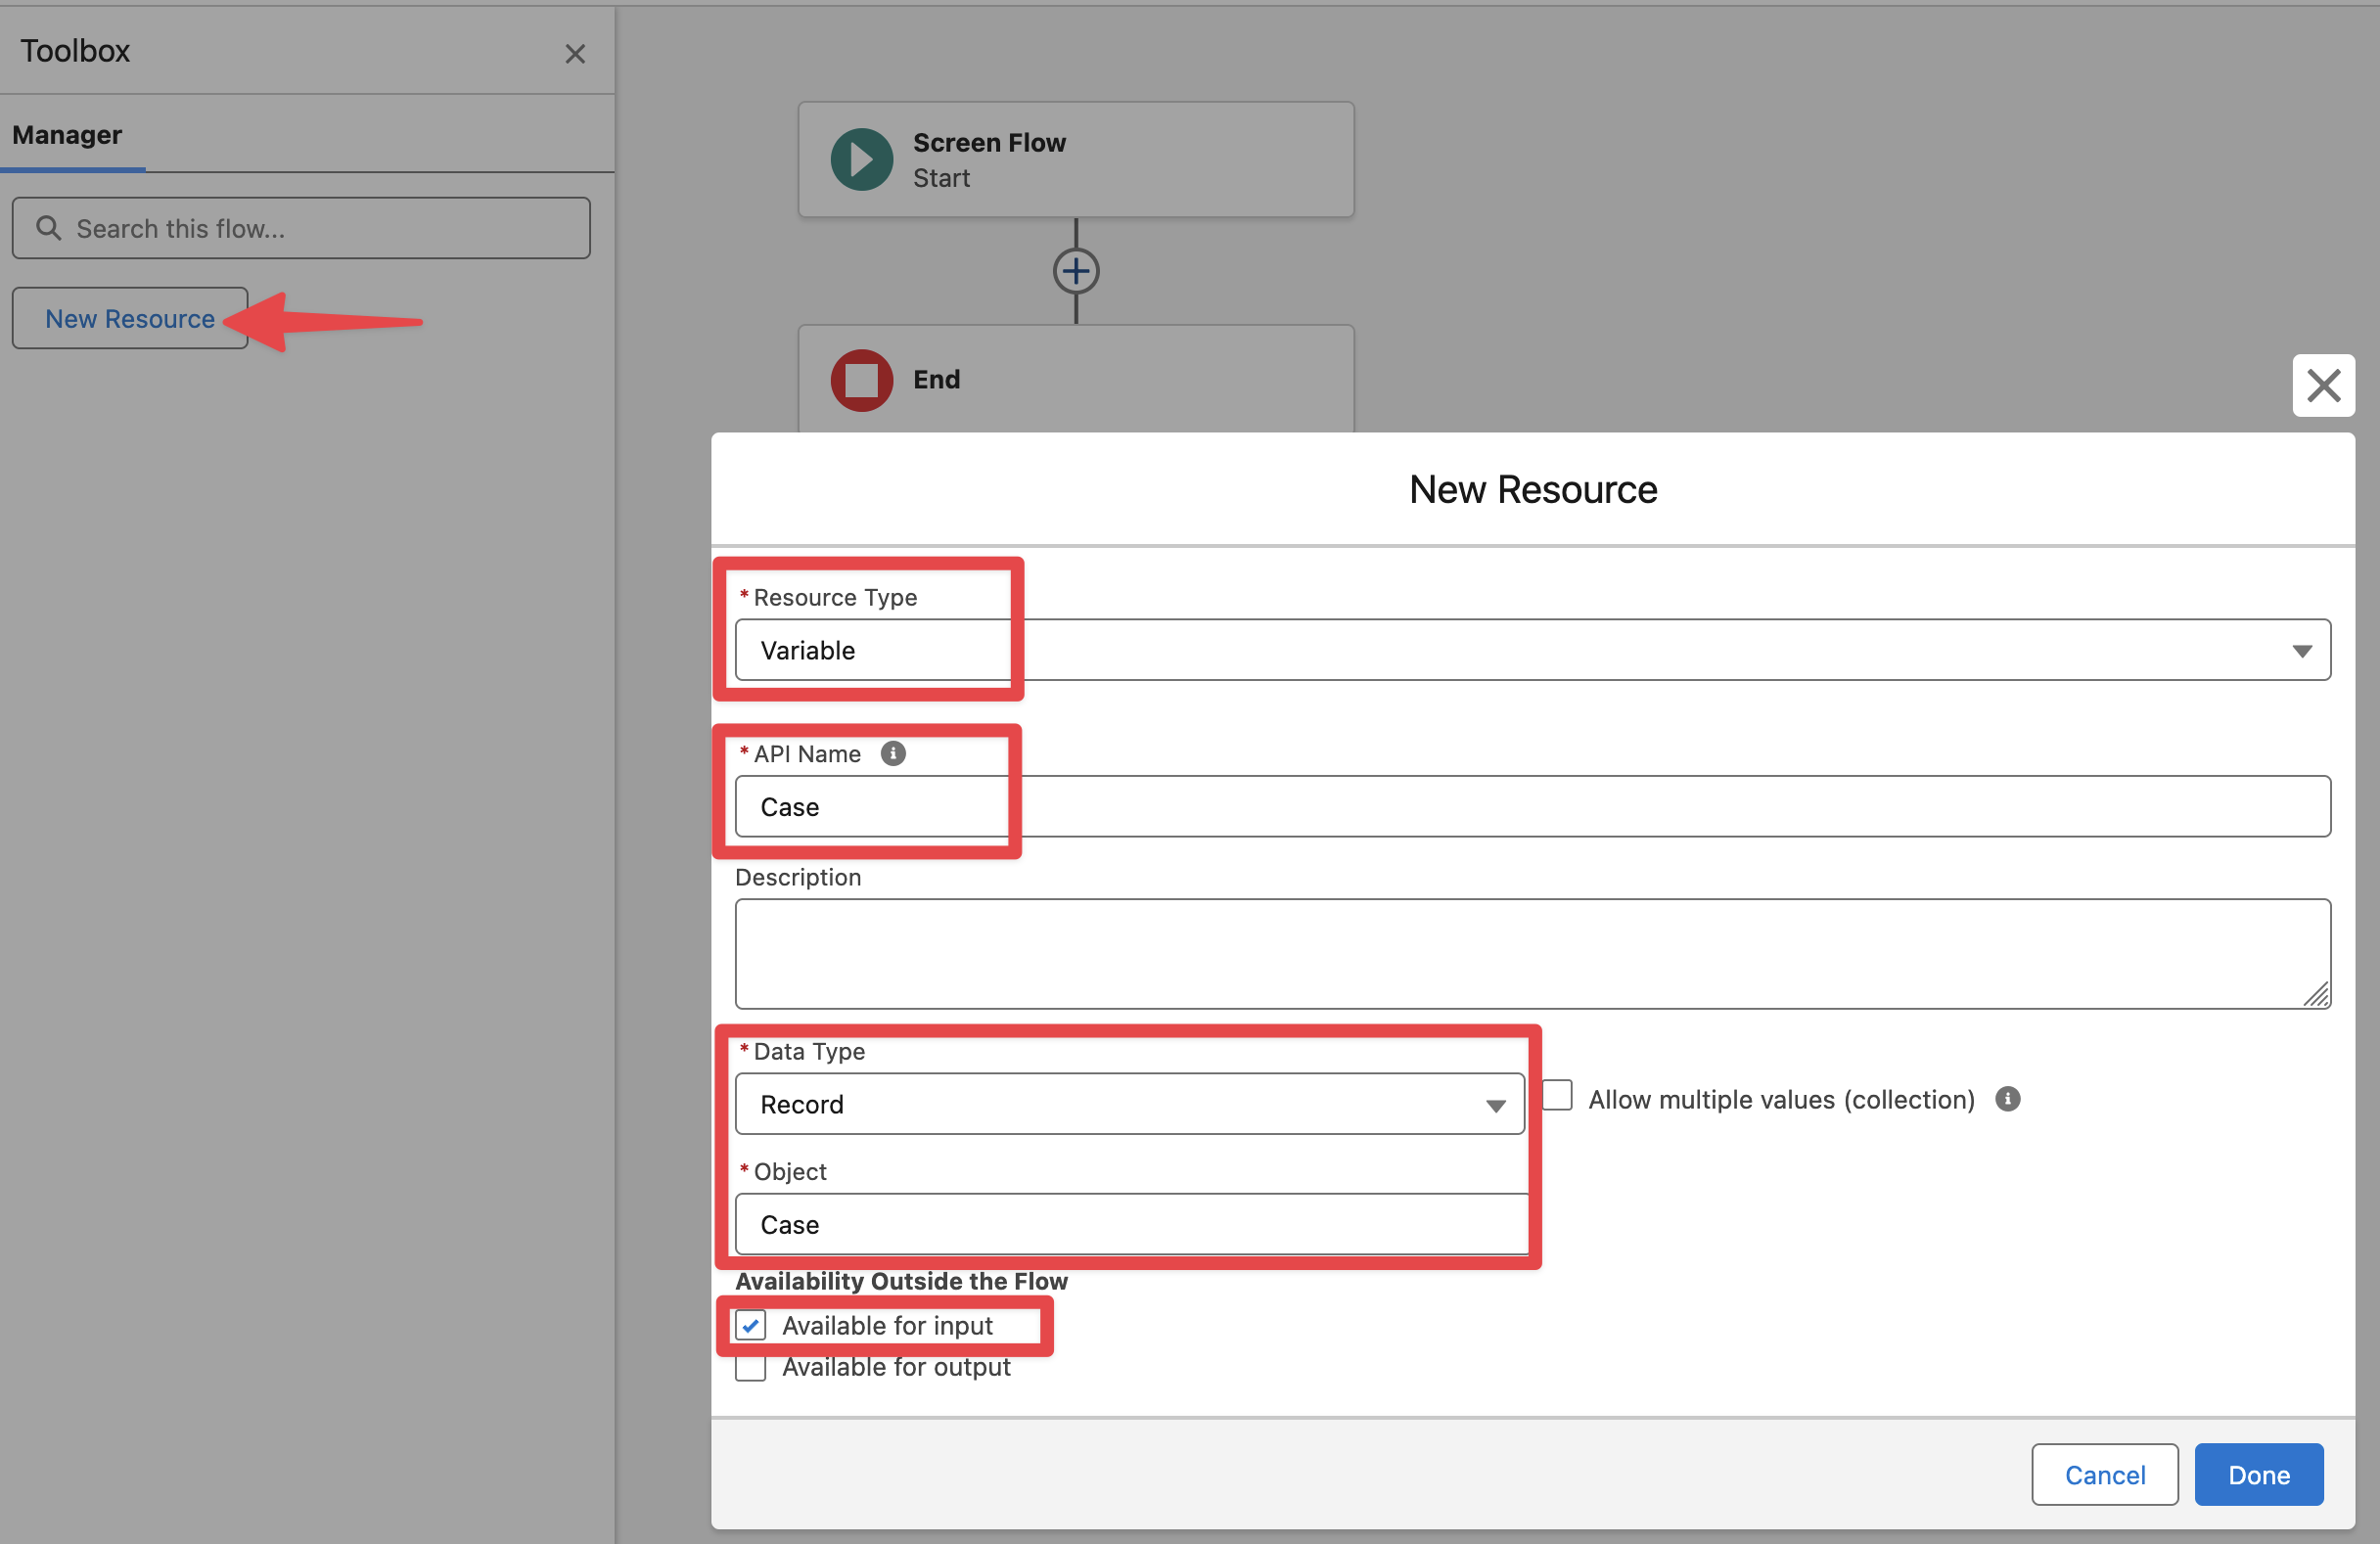Open the Object Case combobox
This screenshot has height=1544, width=2380.
(1129, 1224)
